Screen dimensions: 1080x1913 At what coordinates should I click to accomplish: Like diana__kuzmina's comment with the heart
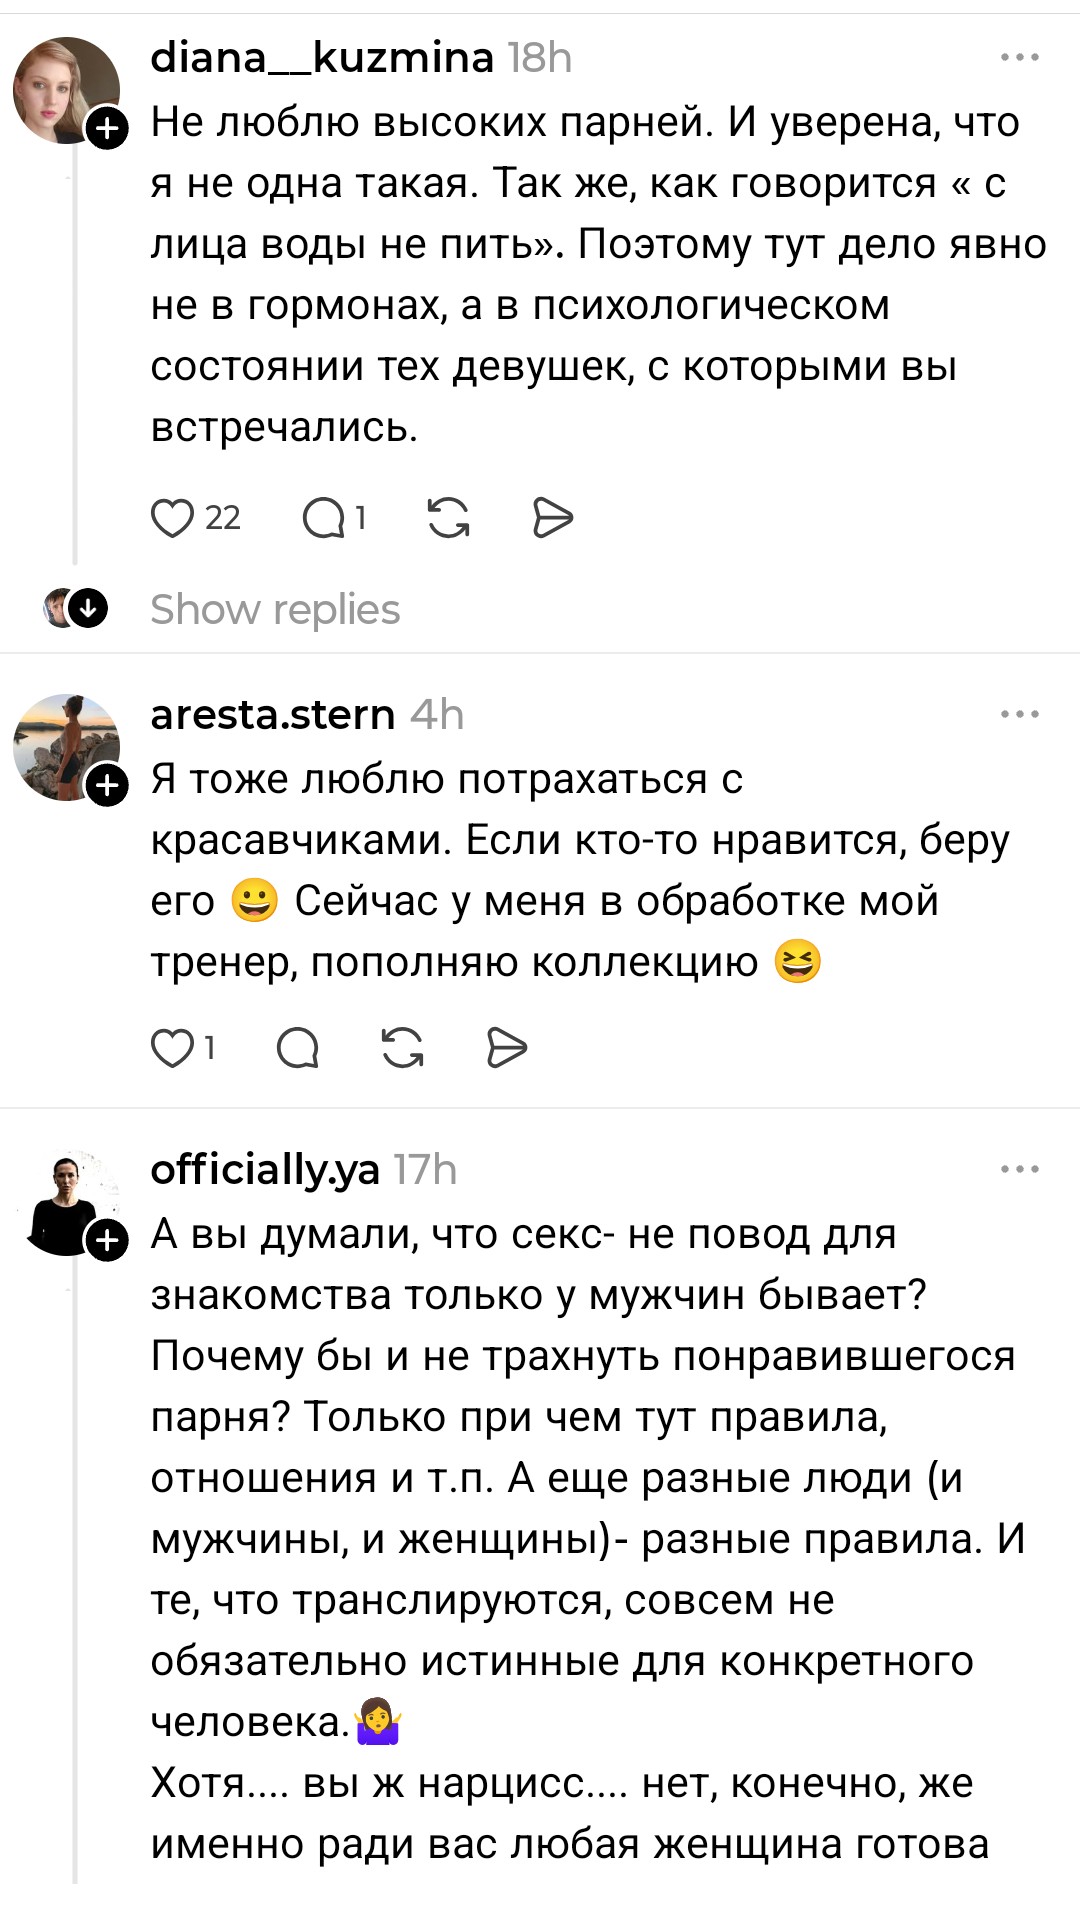172,518
